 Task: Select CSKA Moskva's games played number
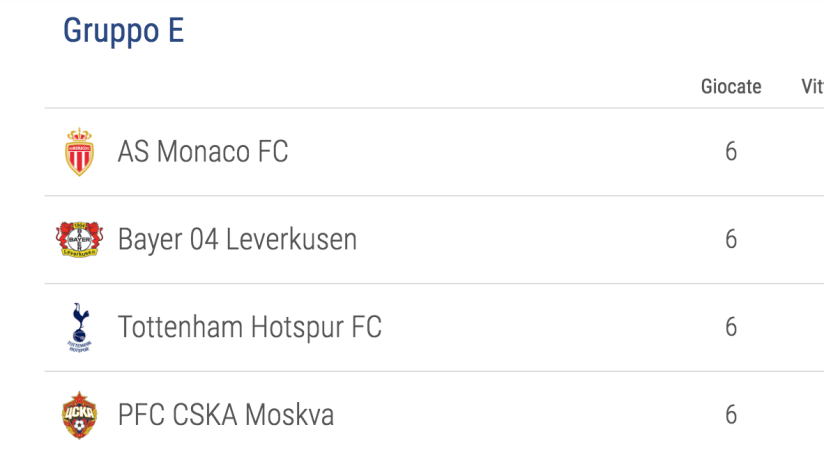tap(731, 415)
